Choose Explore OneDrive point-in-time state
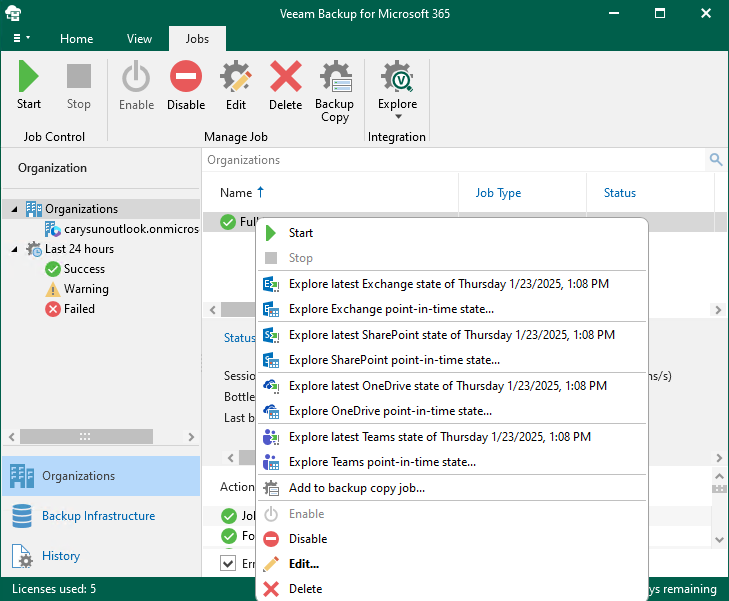Screen dimensions: 729x601 point(452,411)
